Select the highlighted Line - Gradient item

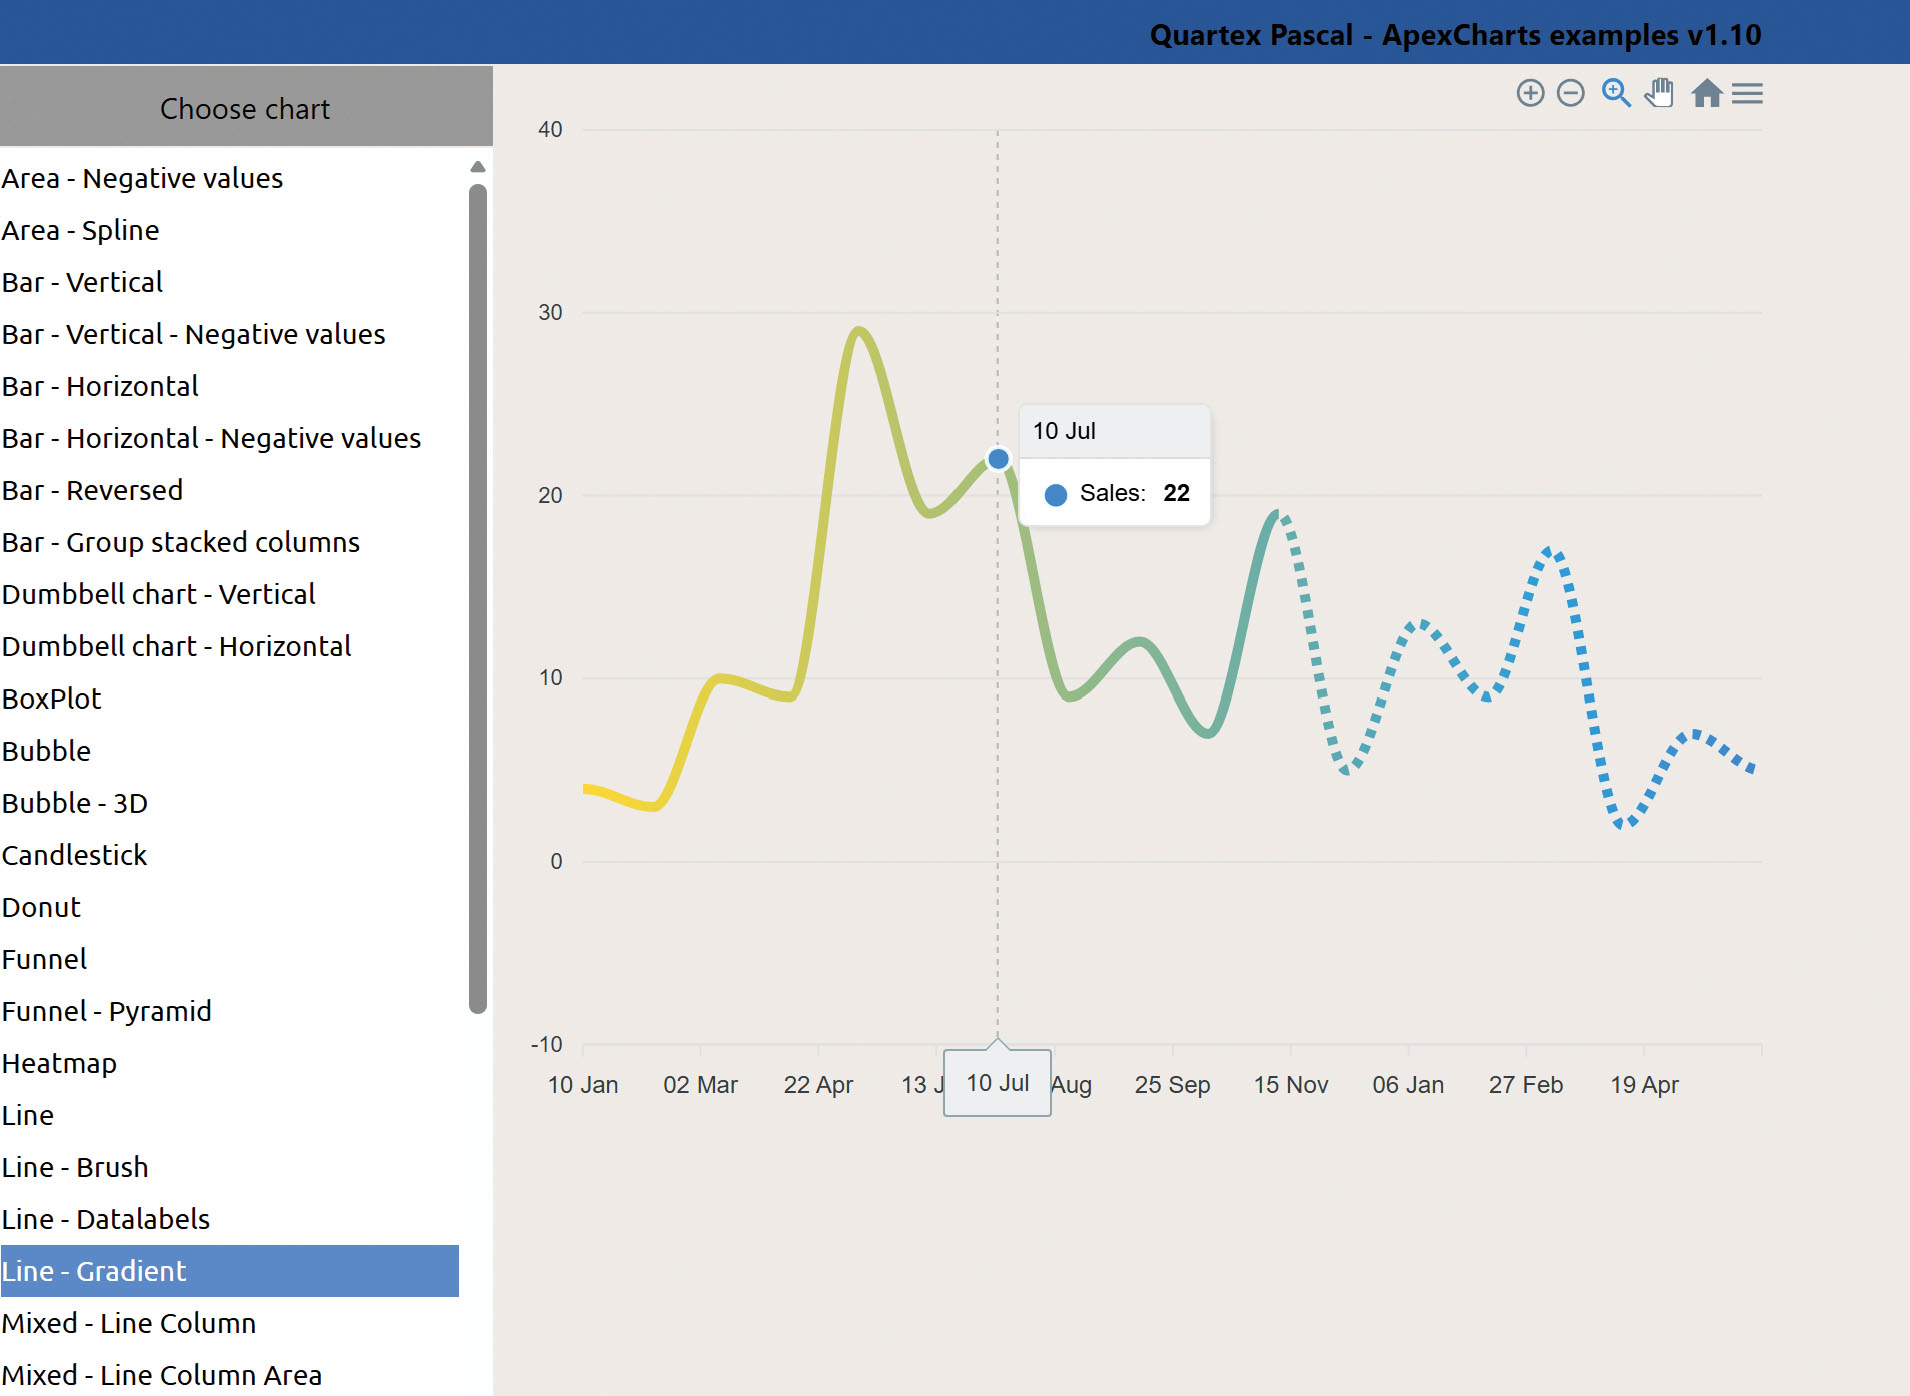click(229, 1271)
